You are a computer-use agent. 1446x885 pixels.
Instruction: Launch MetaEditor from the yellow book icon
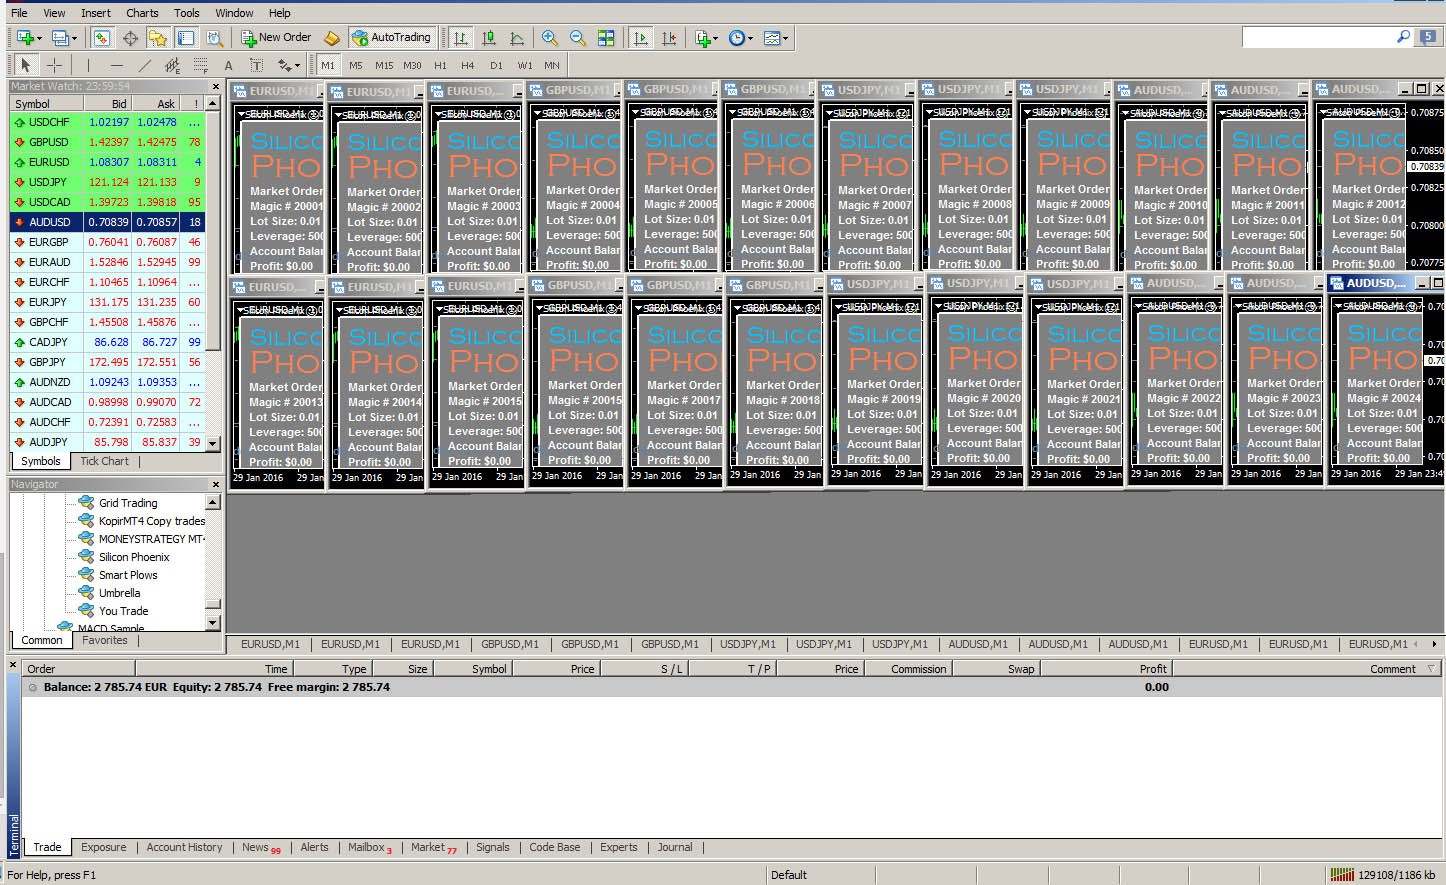pos(332,38)
